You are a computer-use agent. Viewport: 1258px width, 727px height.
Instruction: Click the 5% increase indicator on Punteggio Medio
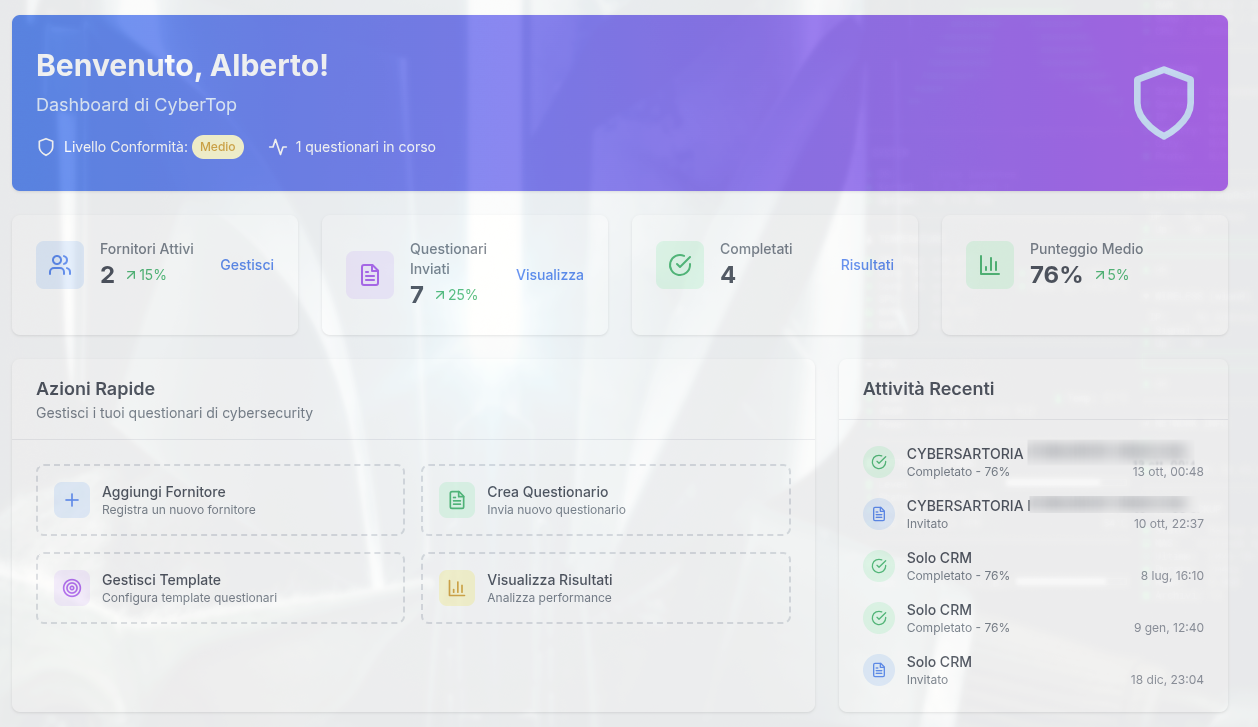pyautogui.click(x=1112, y=275)
